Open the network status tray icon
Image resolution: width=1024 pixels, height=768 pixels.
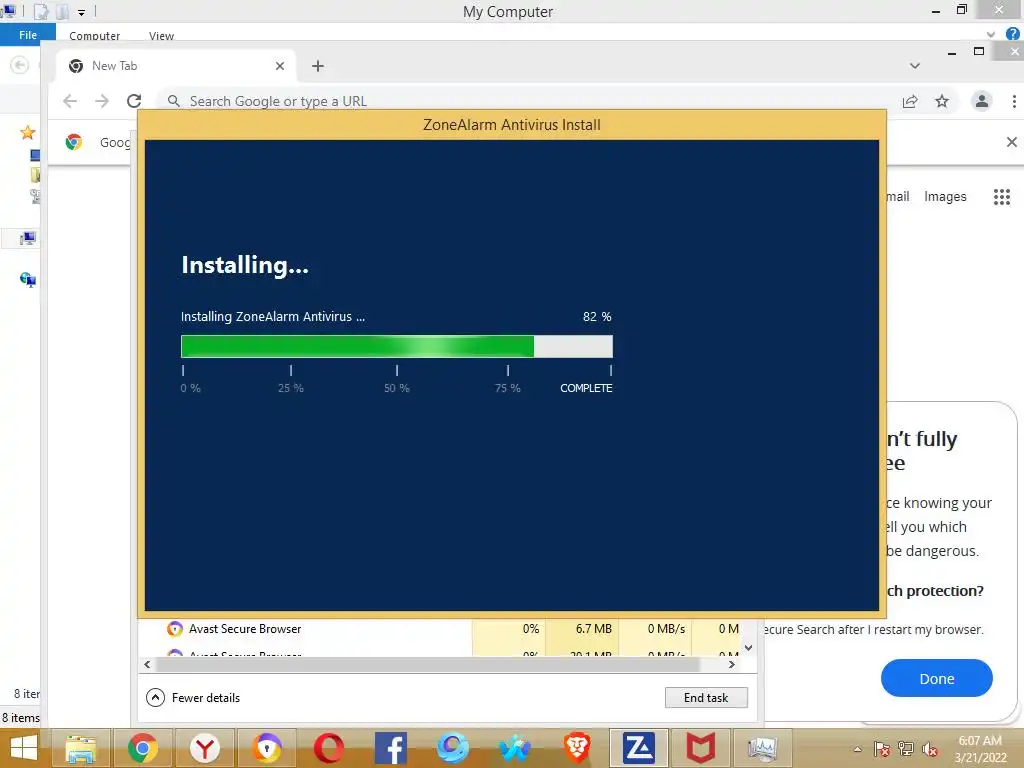point(906,748)
